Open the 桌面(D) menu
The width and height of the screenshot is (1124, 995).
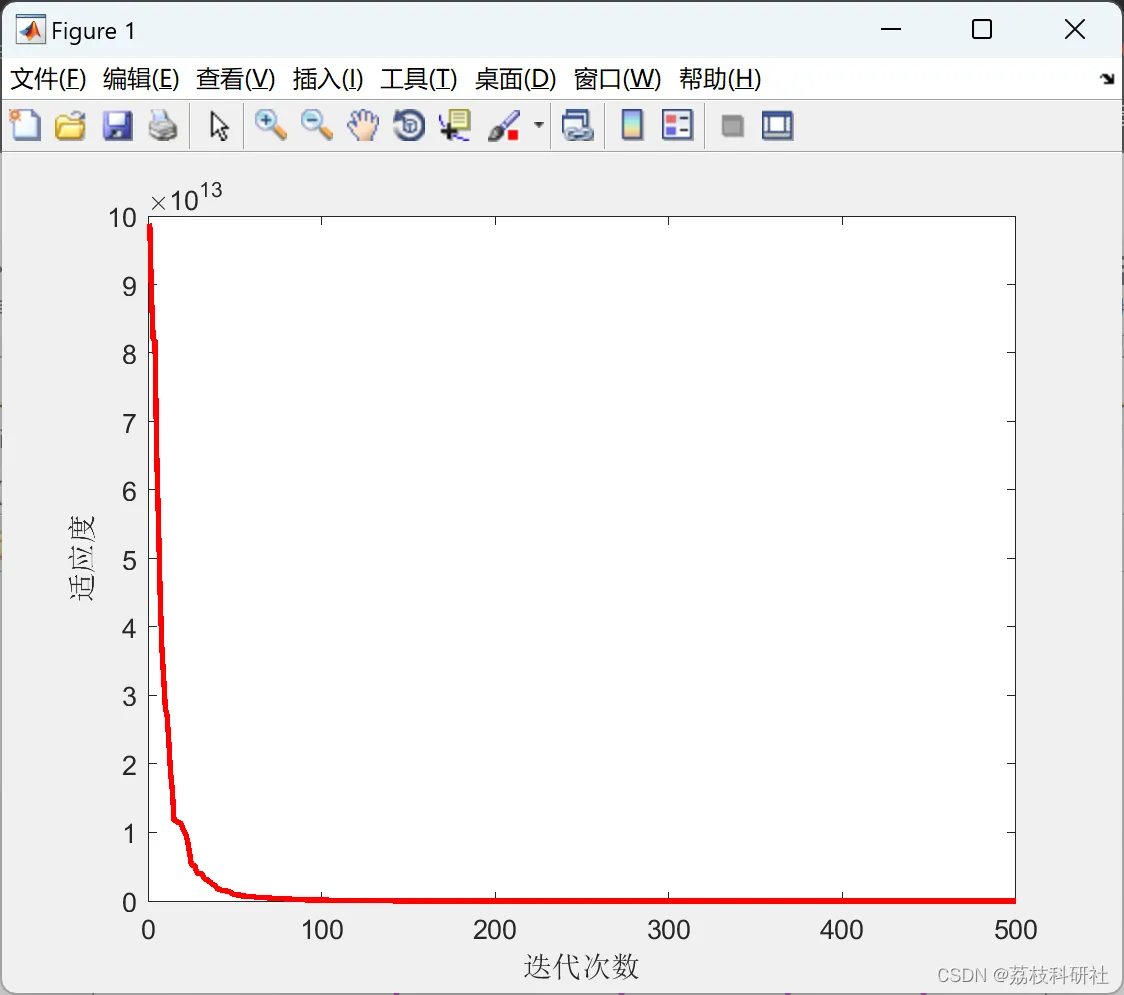tap(515, 79)
